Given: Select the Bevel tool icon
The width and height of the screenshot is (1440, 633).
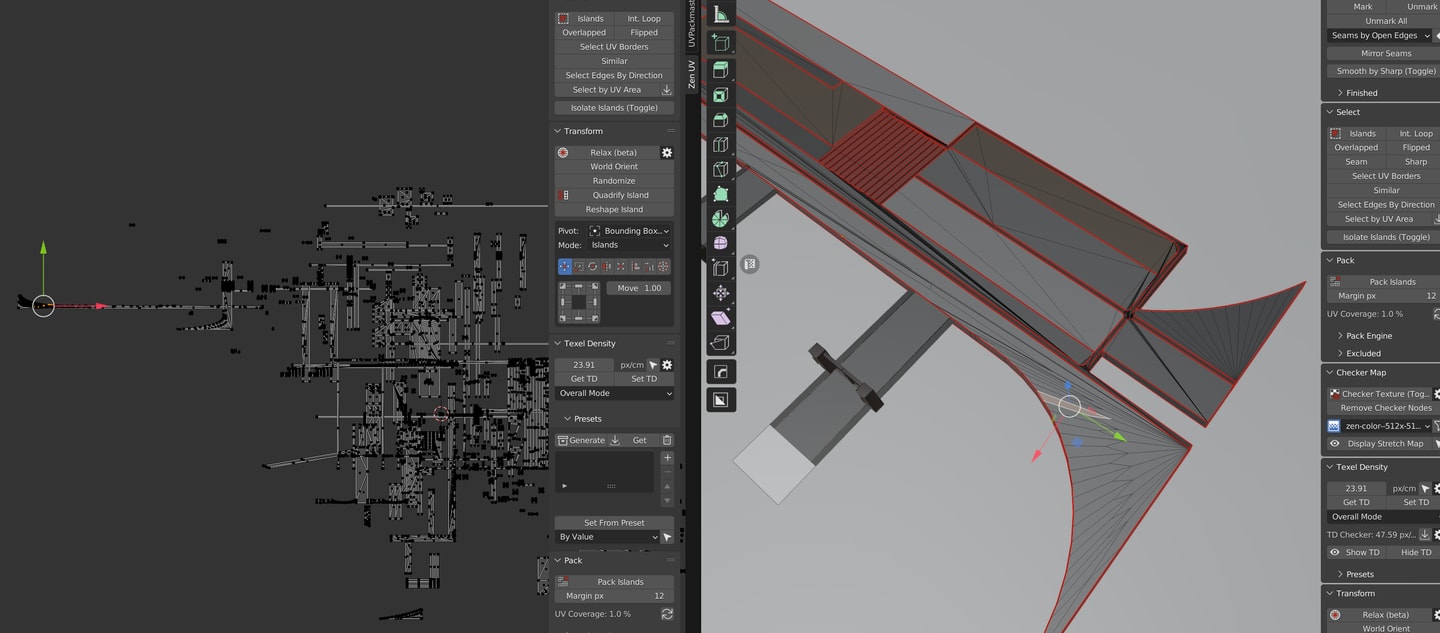Looking at the screenshot, I should [x=720, y=120].
